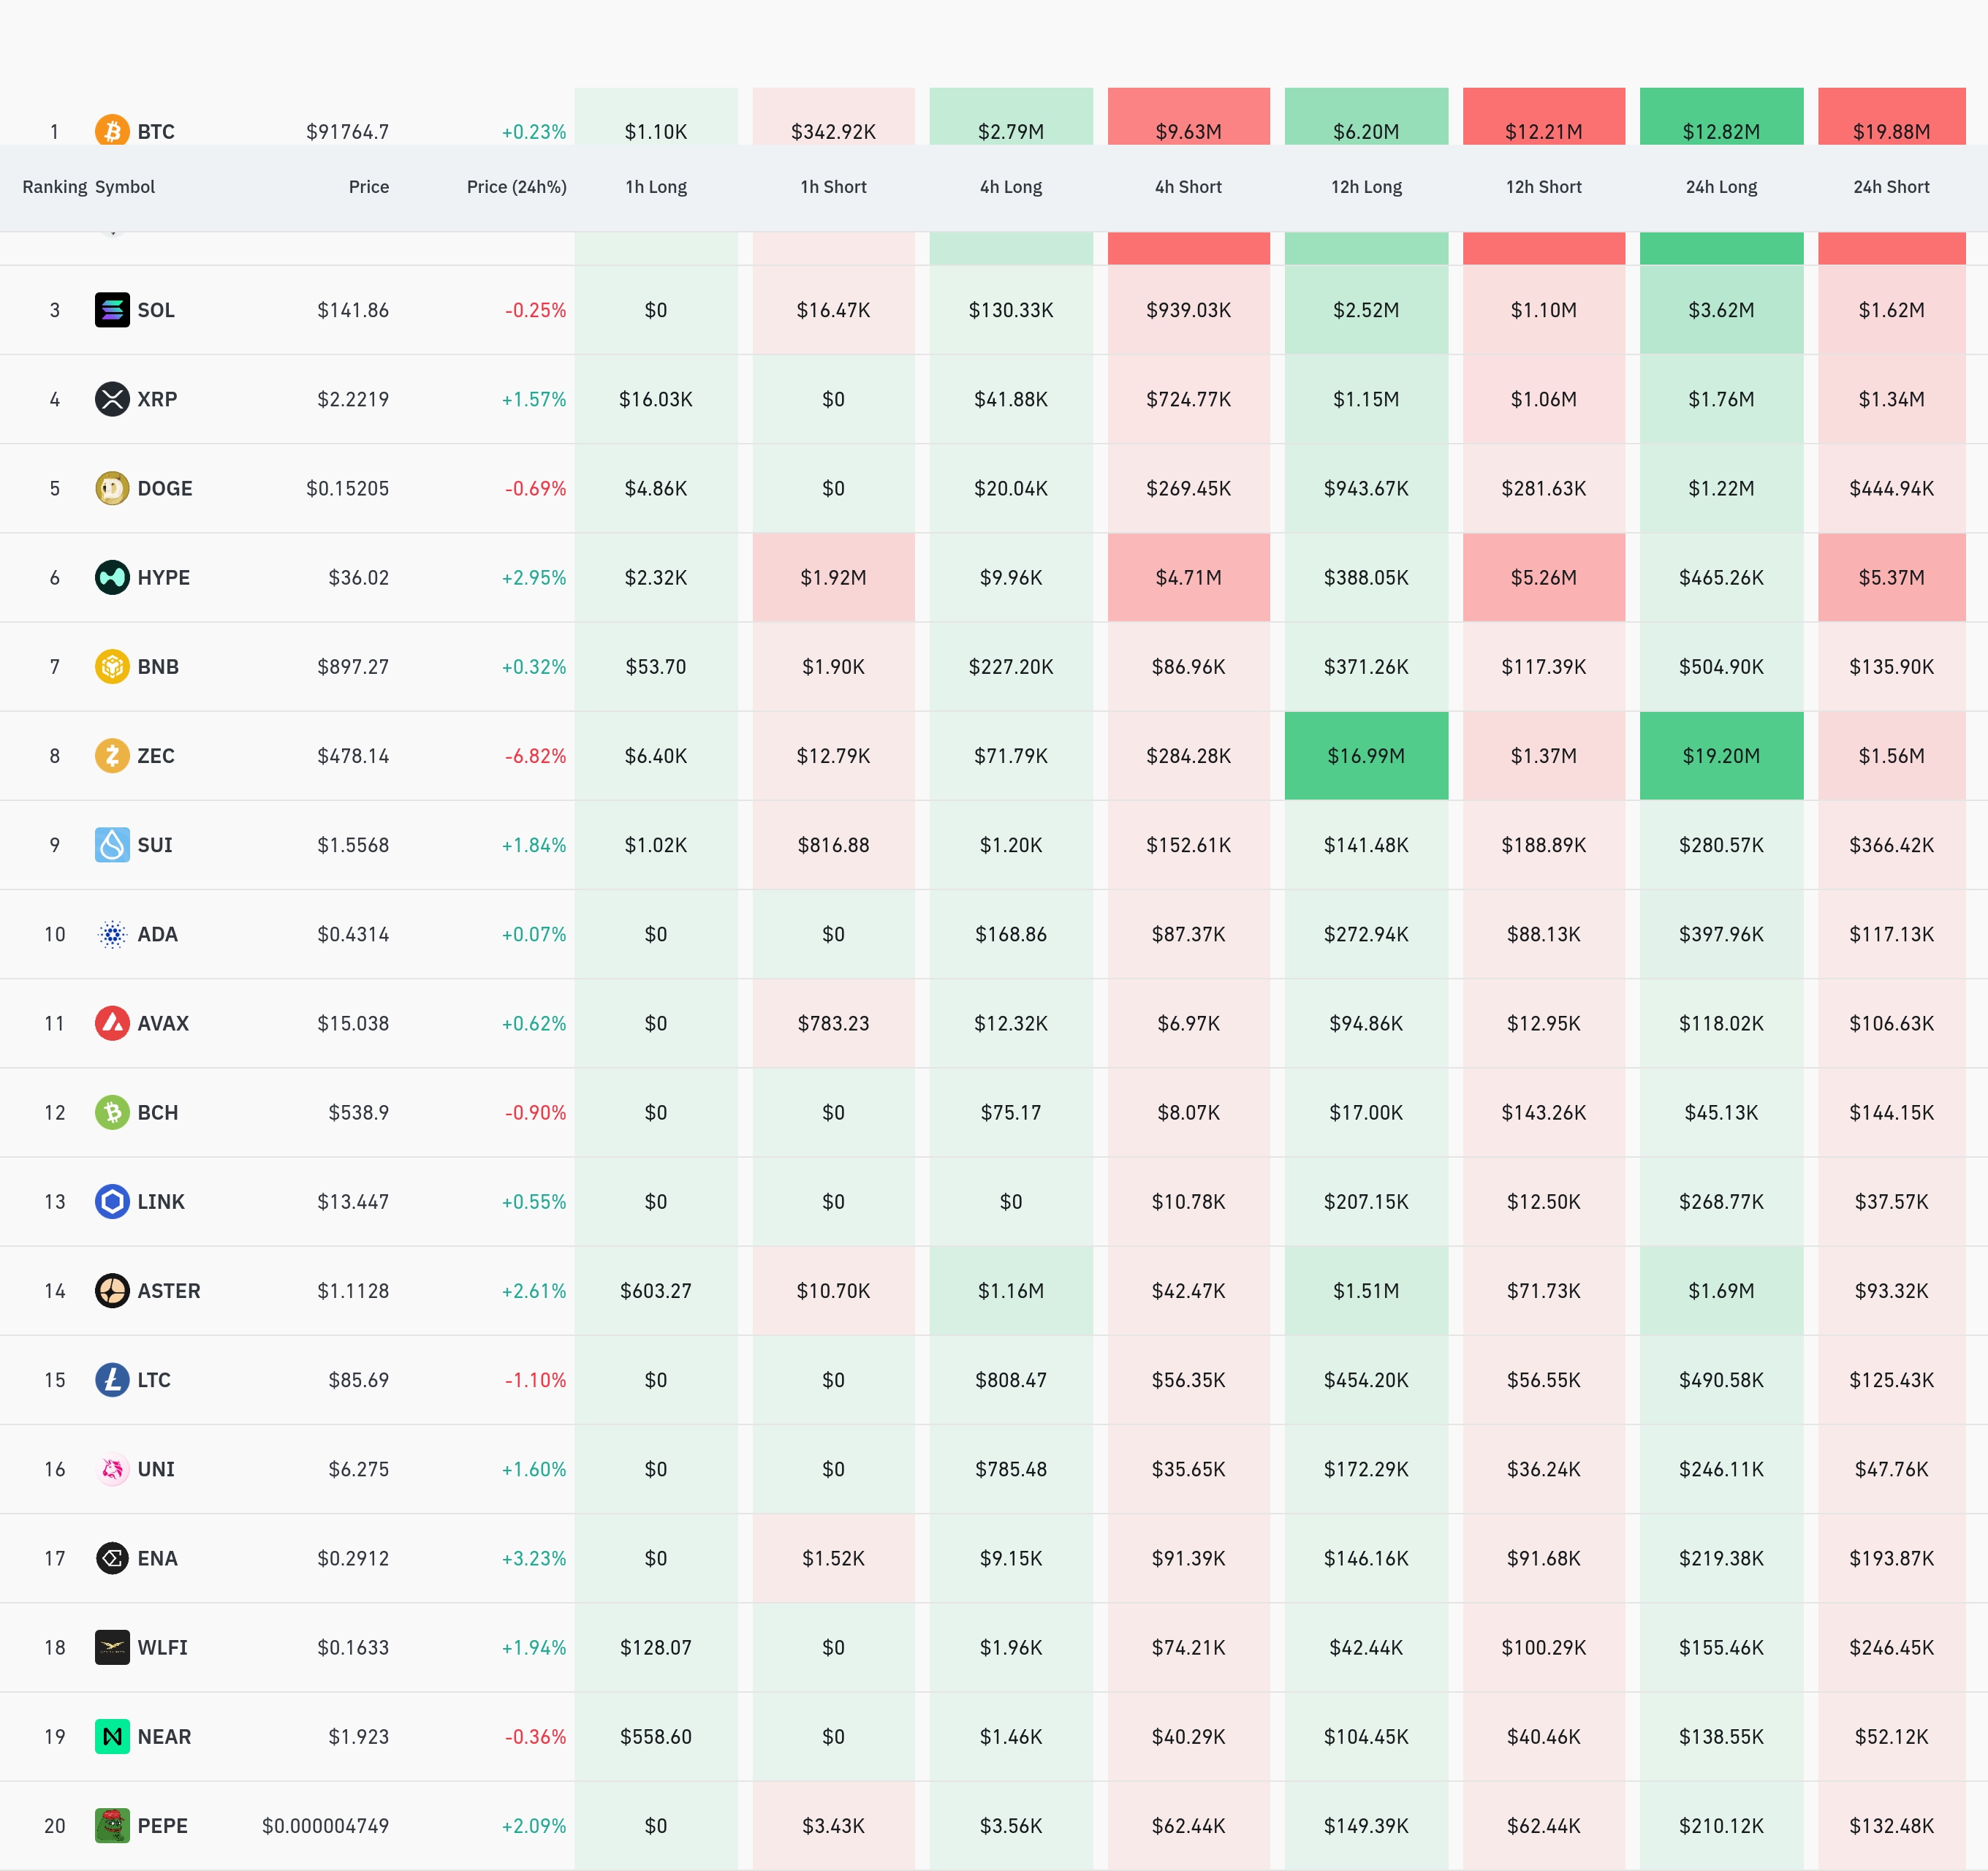
Task: Click the Chainlink LINK icon
Action: [112, 1201]
